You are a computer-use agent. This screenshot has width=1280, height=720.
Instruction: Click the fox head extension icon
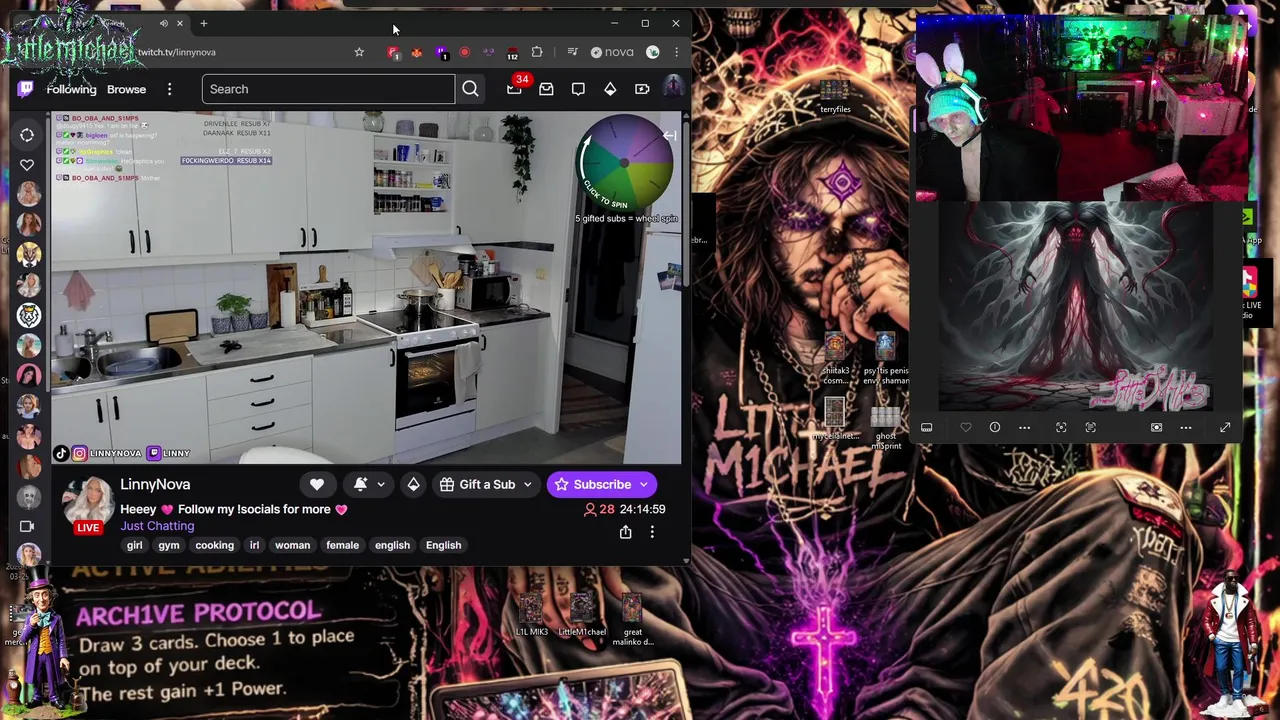tap(417, 52)
